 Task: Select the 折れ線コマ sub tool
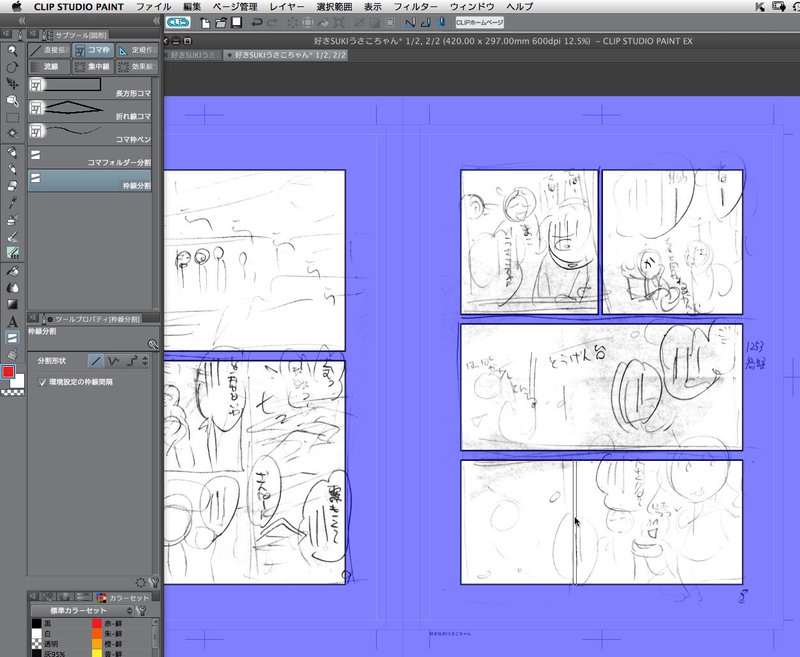tap(90, 111)
